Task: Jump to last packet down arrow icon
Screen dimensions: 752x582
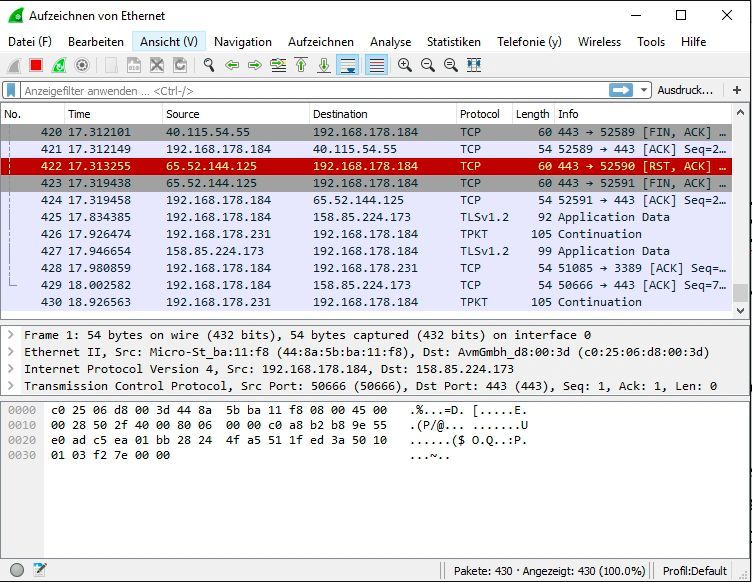Action: click(324, 65)
